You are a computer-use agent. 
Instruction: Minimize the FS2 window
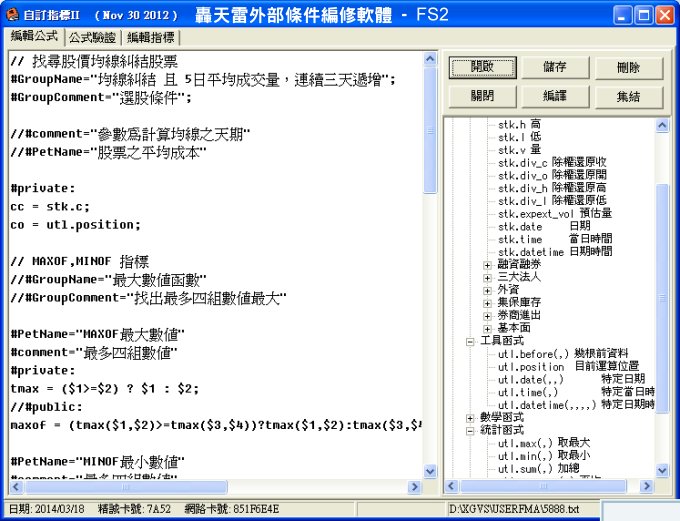point(622,16)
